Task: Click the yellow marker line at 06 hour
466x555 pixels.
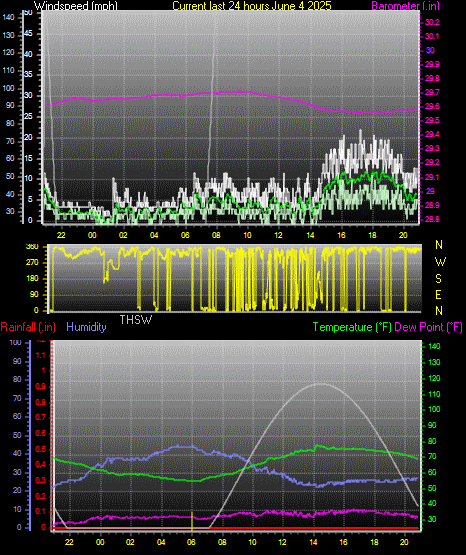Action: click(x=192, y=522)
